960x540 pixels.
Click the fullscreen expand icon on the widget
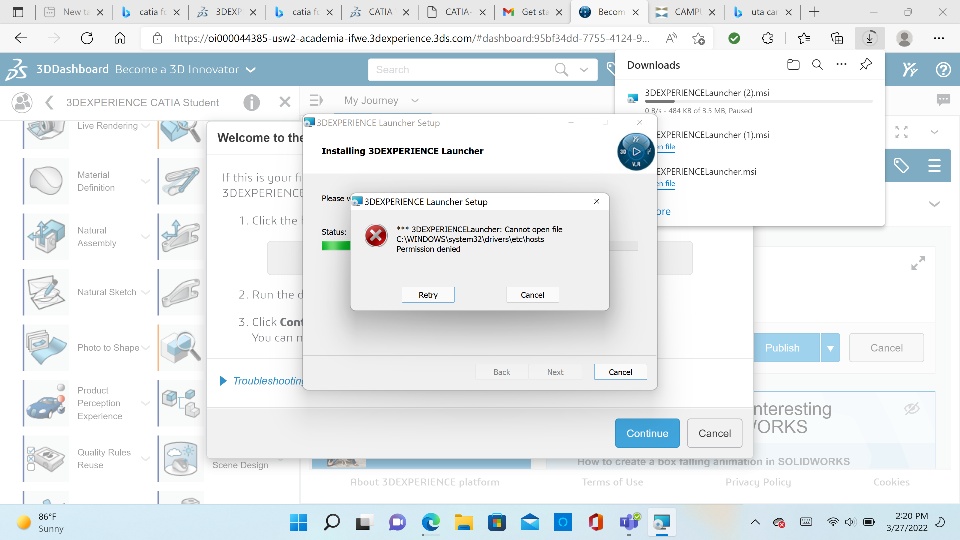pos(901,132)
